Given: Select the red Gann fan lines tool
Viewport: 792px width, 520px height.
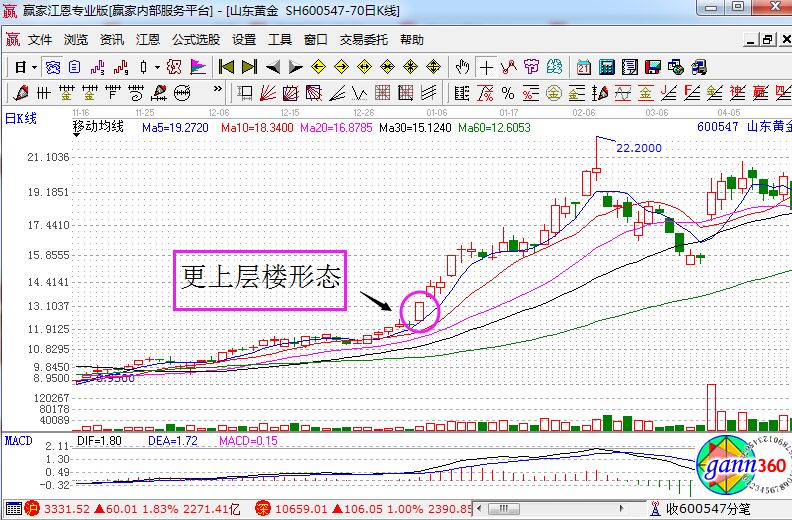Looking at the screenshot, I should click(269, 93).
